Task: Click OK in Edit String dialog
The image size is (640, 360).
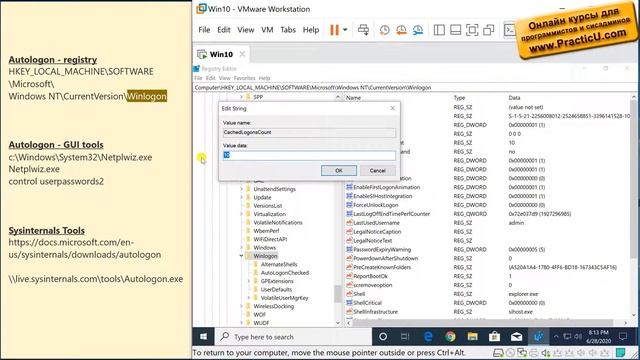Action: [x=339, y=171]
